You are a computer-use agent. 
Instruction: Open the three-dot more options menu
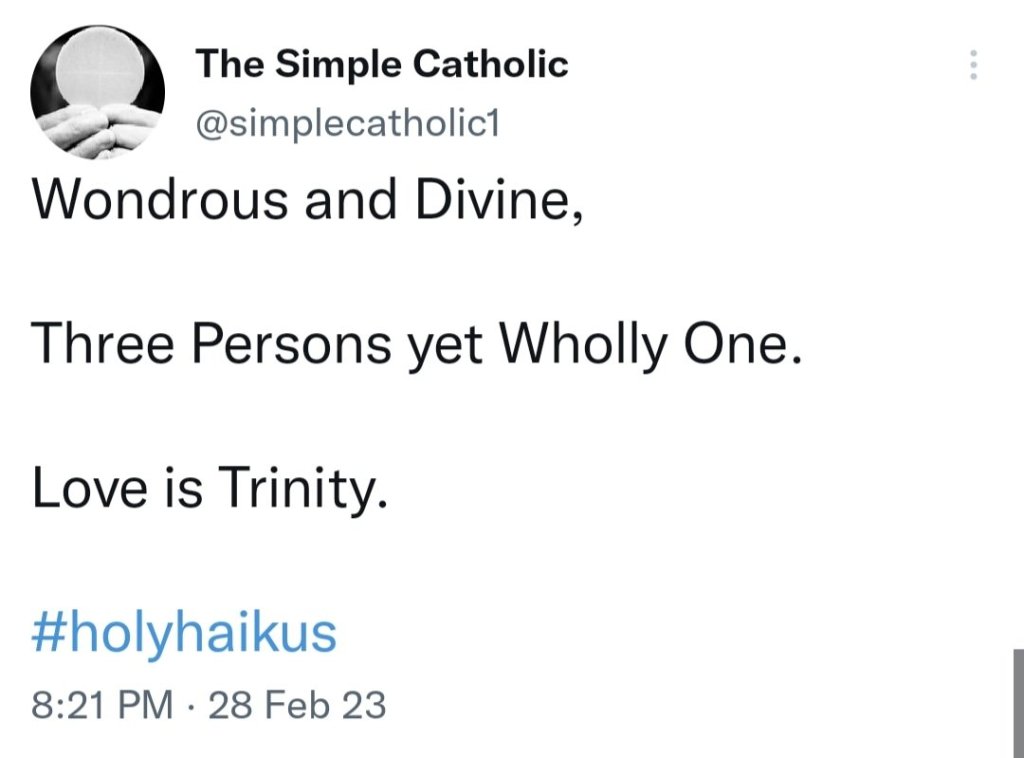pyautogui.click(x=975, y=63)
